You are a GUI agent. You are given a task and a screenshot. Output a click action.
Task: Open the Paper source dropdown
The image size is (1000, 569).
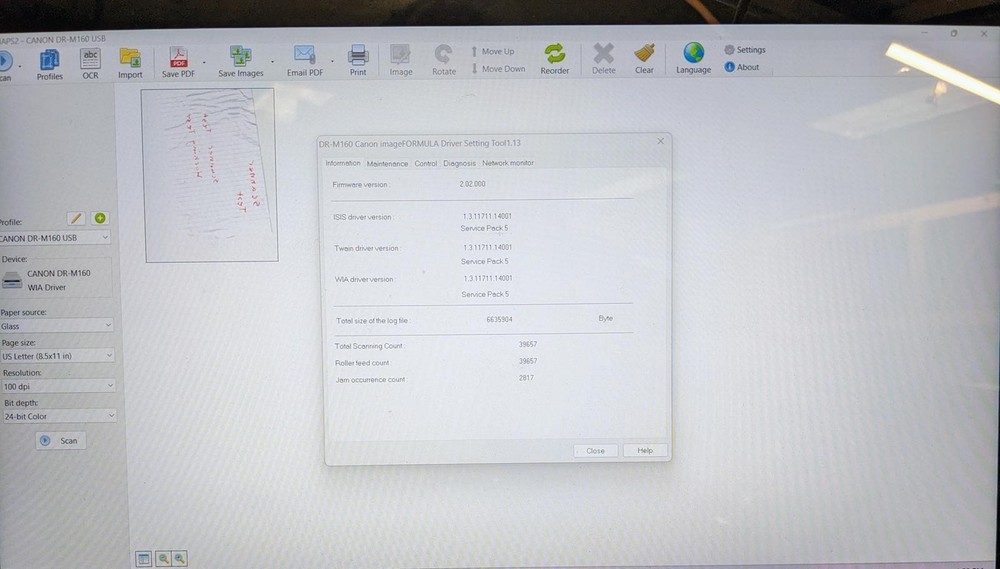(57, 325)
